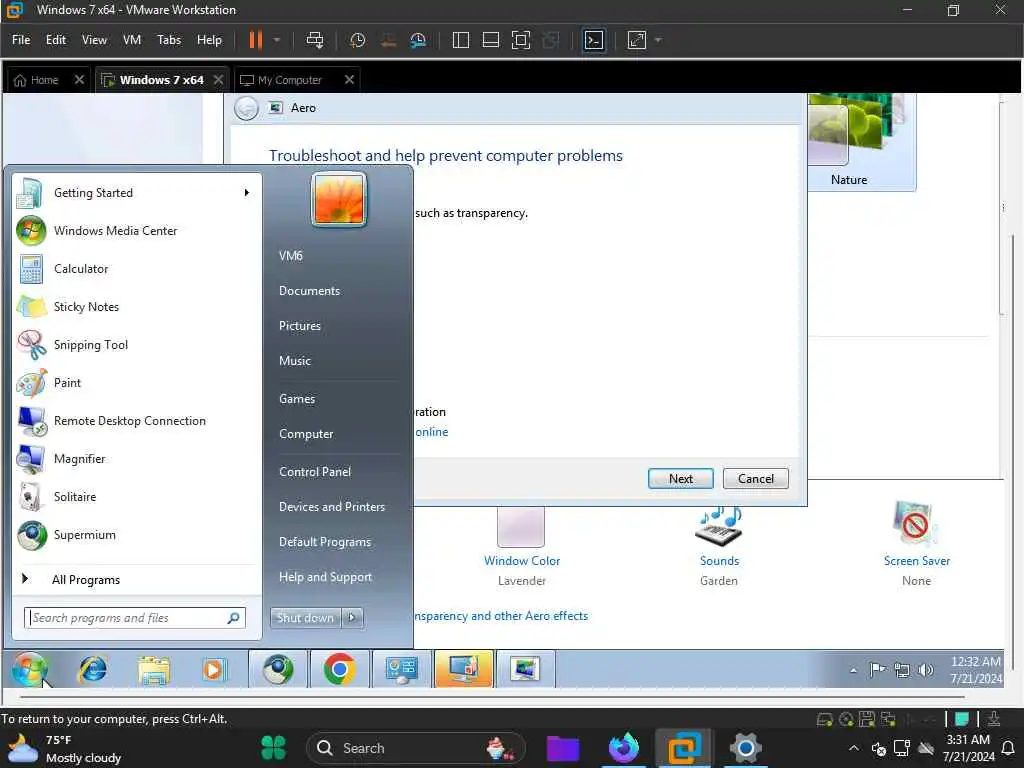Open Windows Explorer on guest taskbar
Screen dimensions: 1024x768
[x=153, y=669]
